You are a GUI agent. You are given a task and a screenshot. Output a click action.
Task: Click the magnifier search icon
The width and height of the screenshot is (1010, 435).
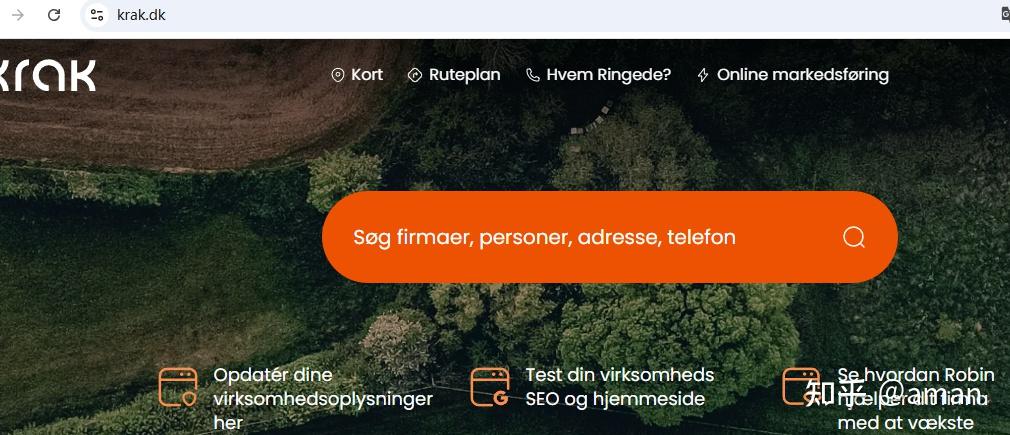pos(854,237)
